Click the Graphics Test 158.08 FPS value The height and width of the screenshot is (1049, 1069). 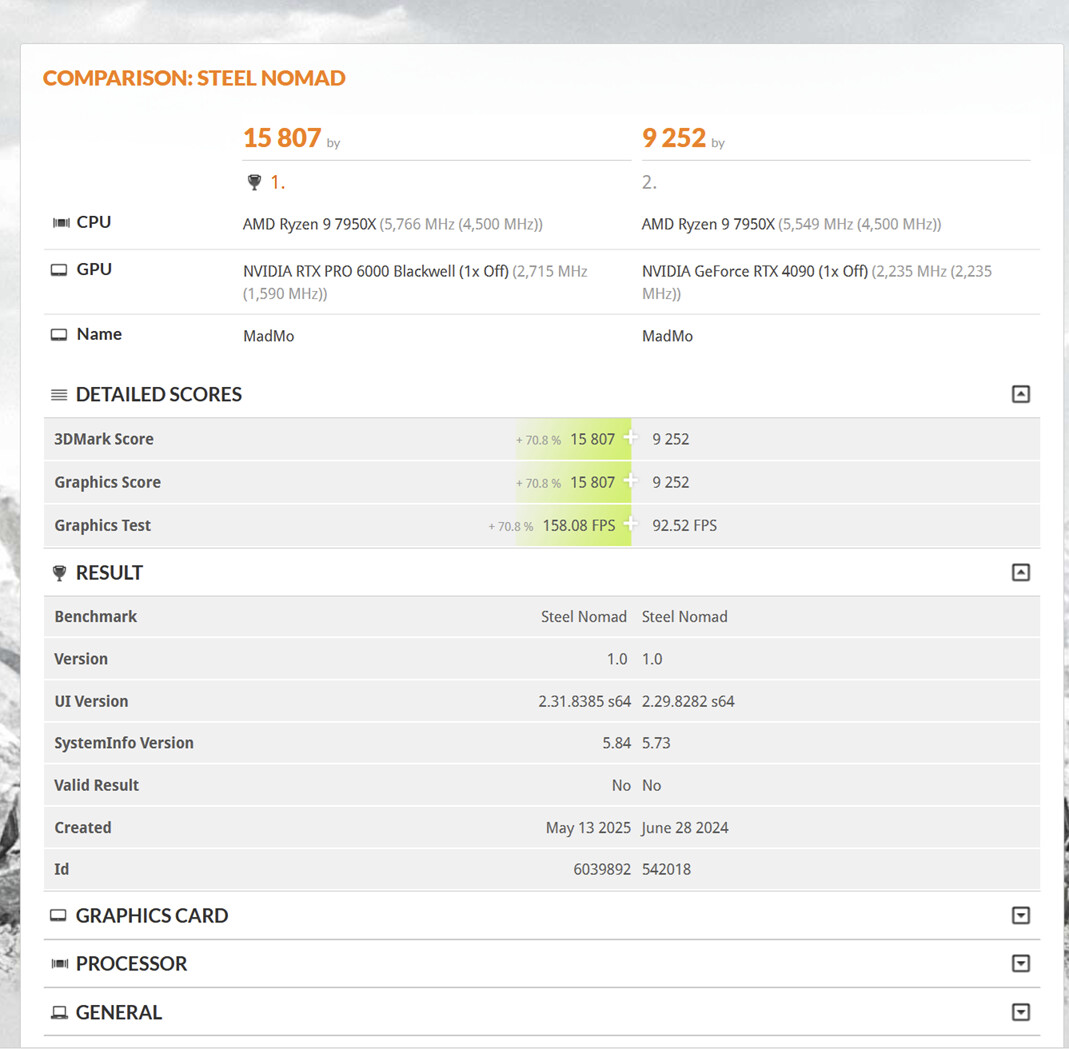[579, 526]
